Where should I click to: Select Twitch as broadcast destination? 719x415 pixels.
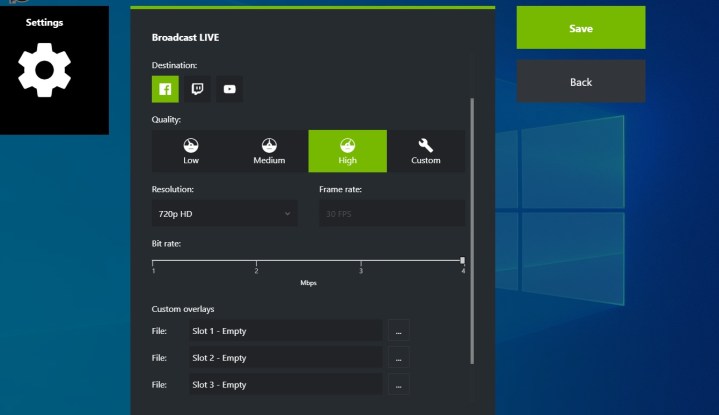tap(197, 89)
